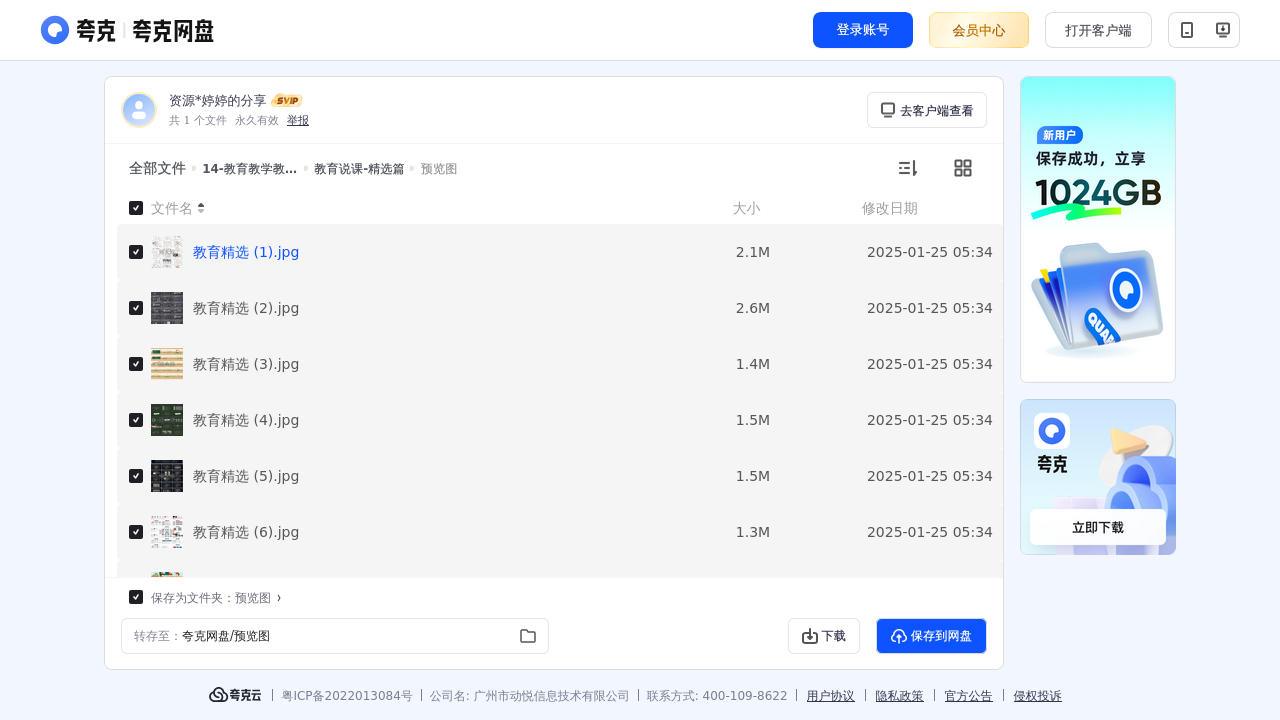Click size value 1.3M
The width and height of the screenshot is (1280, 720).
point(753,532)
